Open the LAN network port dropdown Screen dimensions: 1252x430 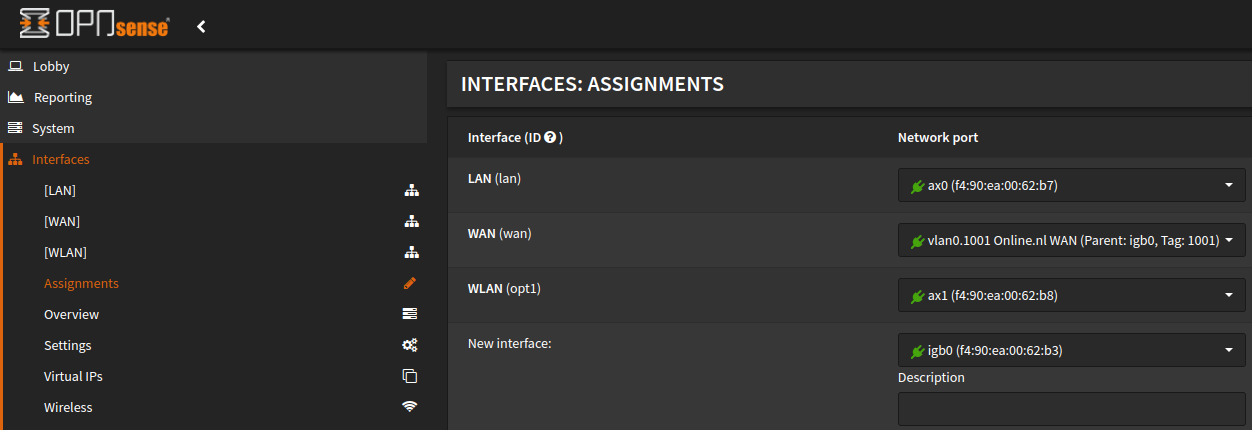(x=1072, y=185)
